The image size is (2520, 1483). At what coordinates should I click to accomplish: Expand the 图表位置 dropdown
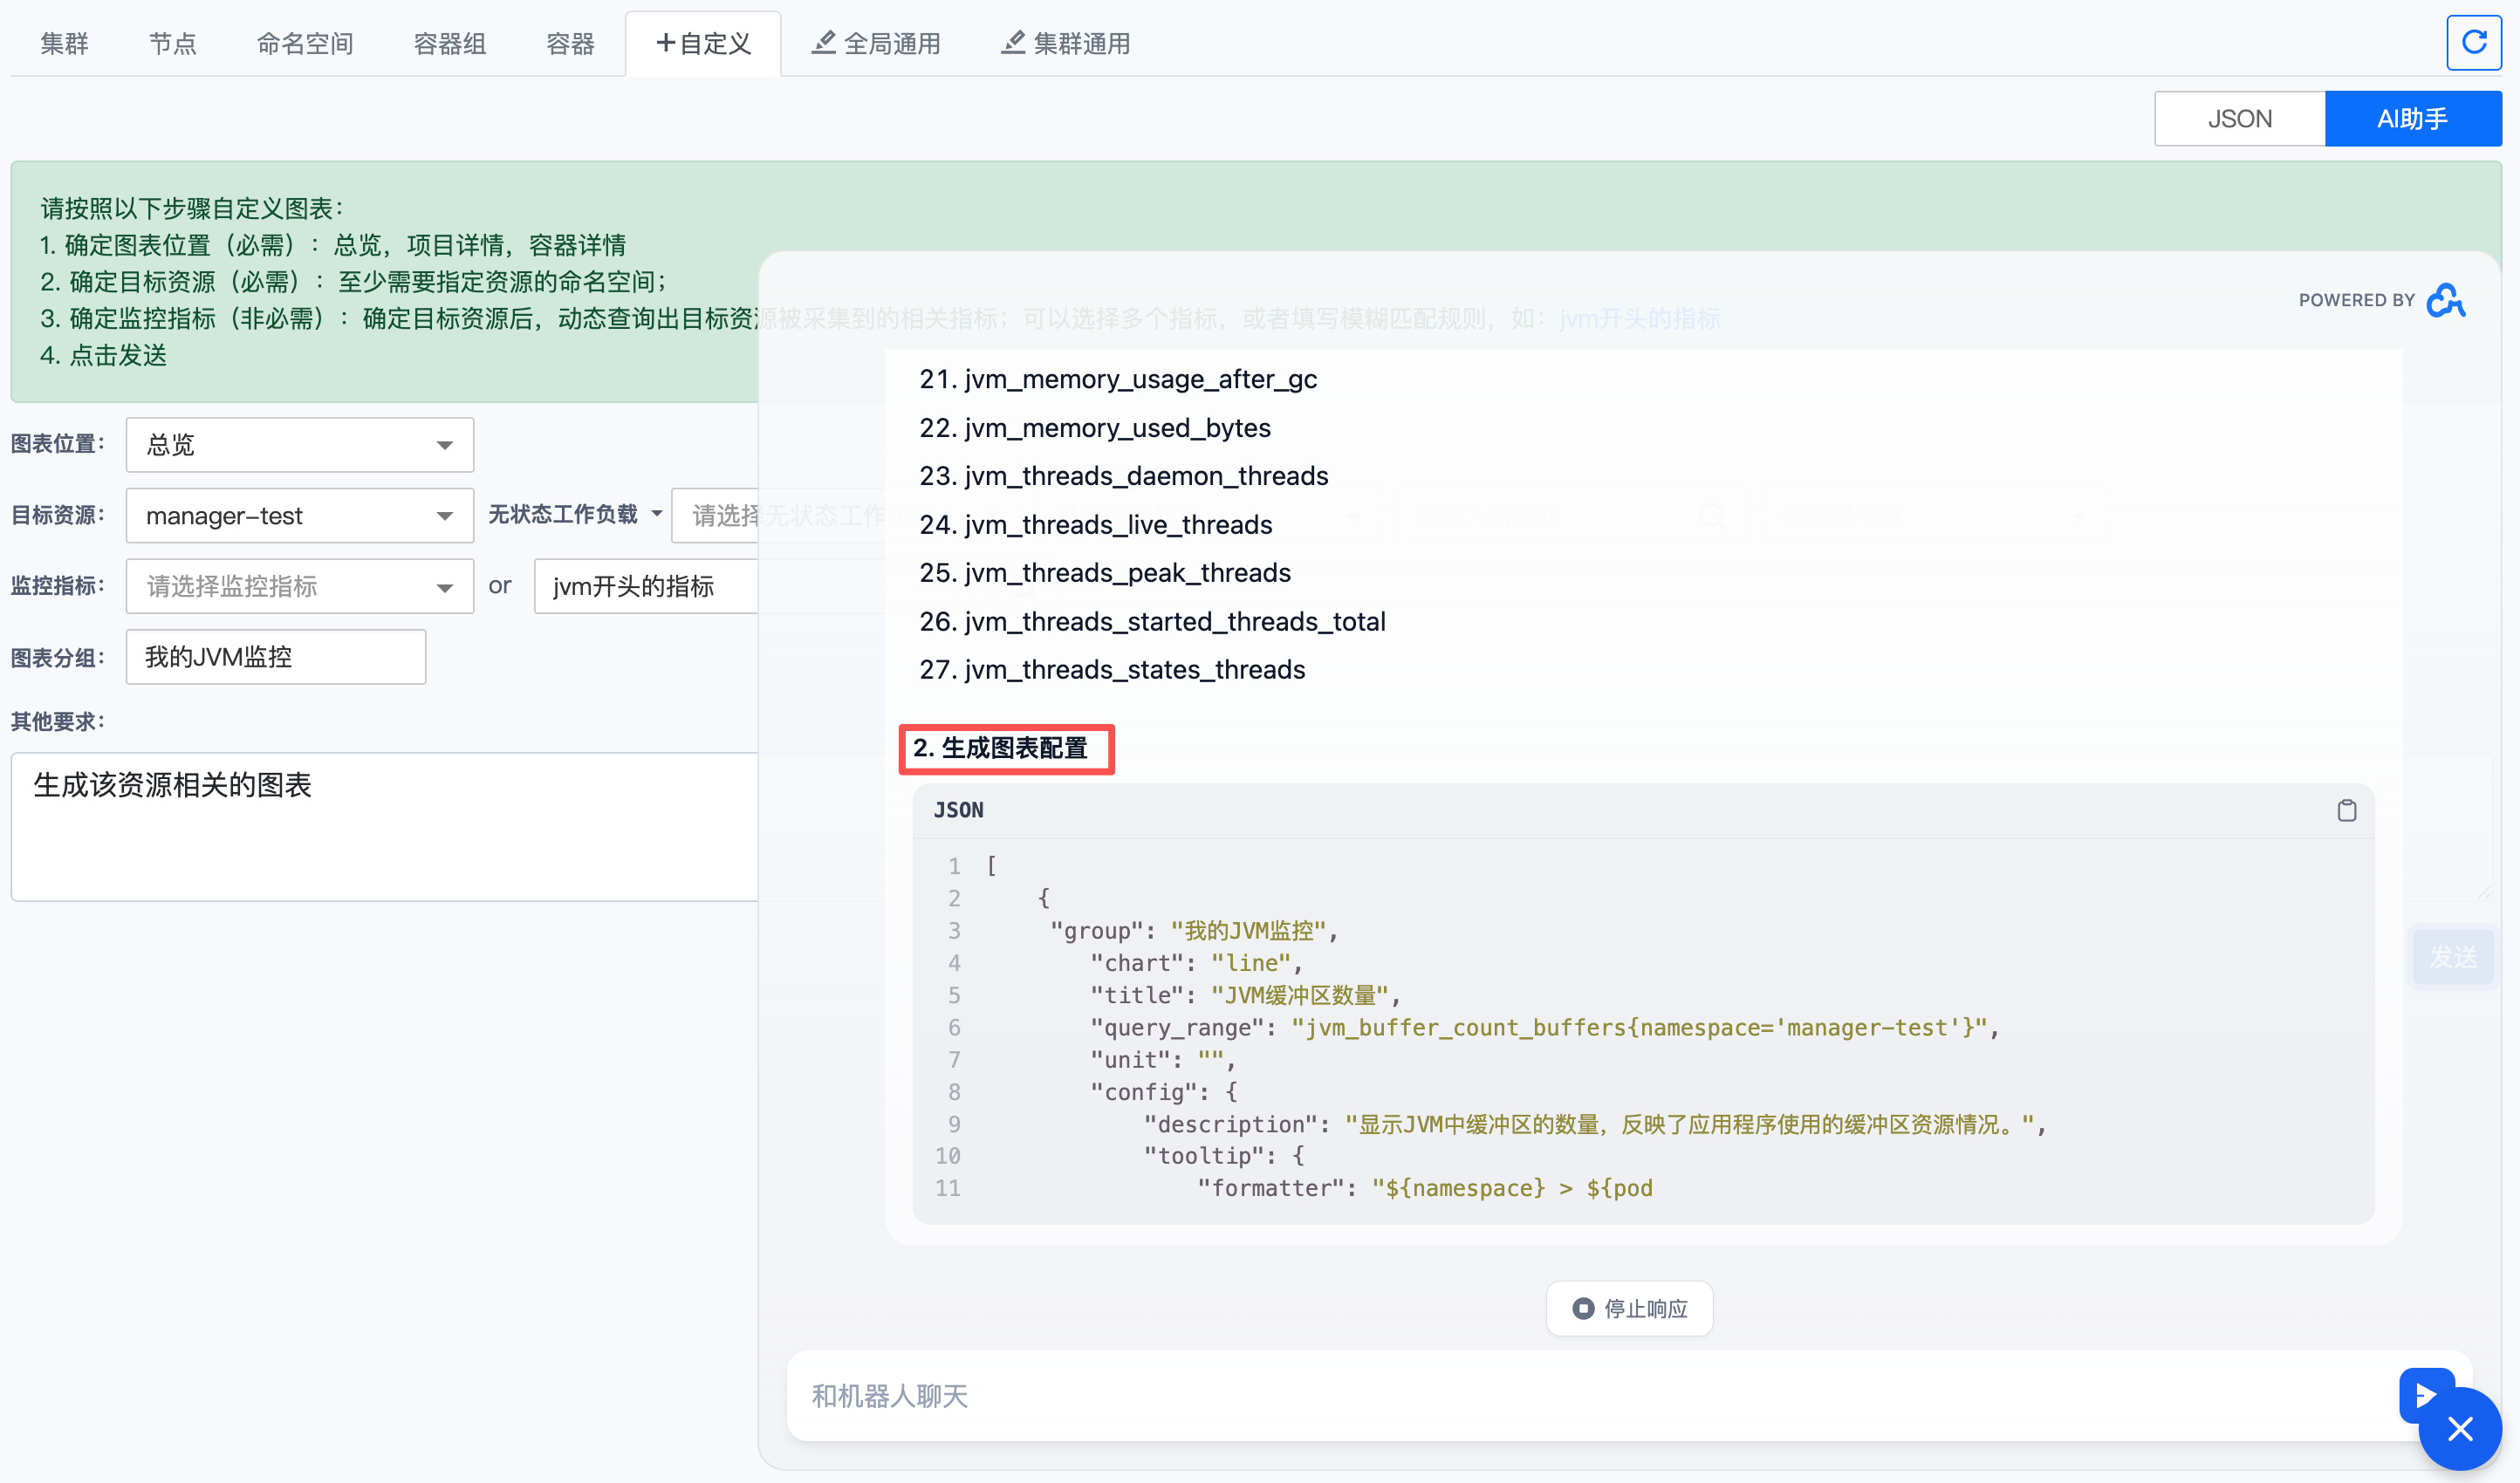point(299,445)
